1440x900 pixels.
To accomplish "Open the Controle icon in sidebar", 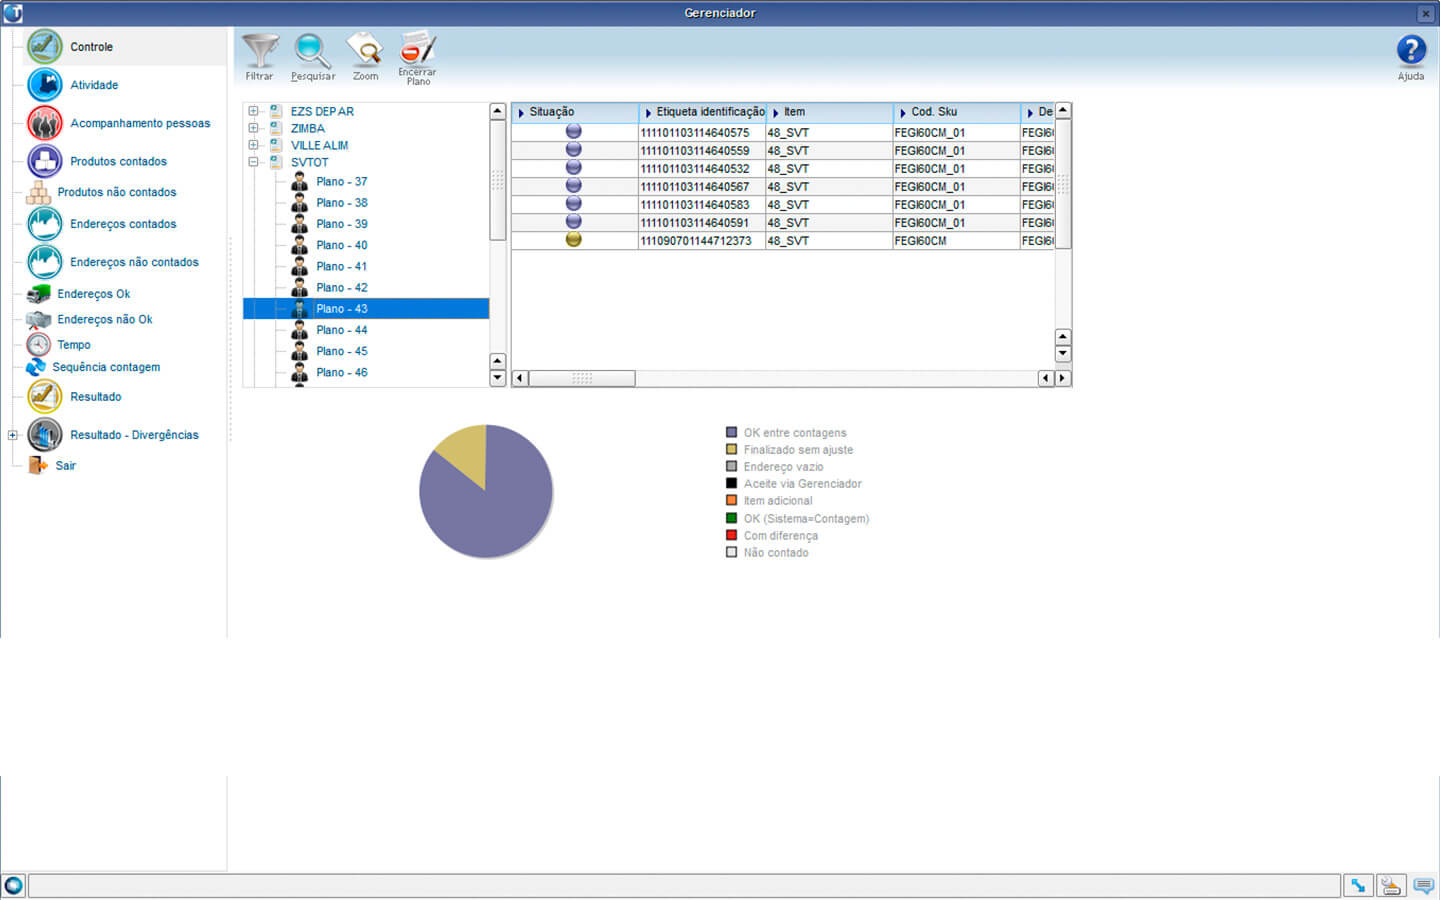I will tap(45, 46).
